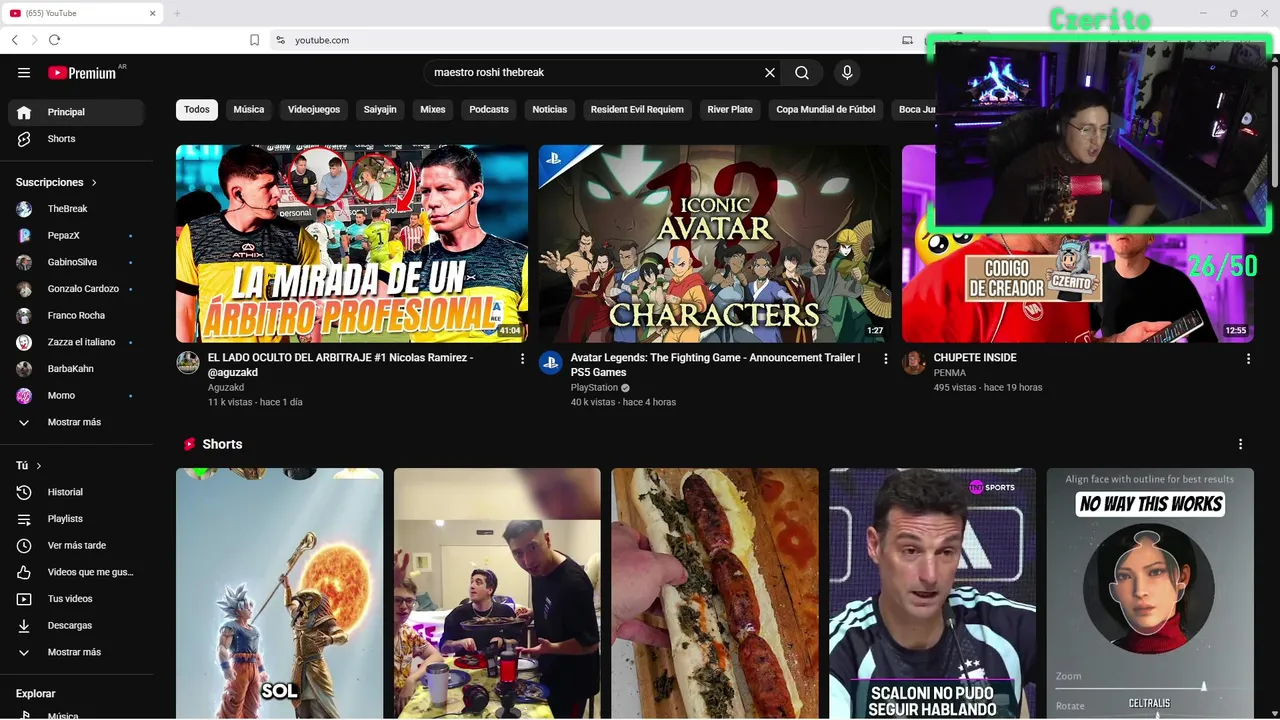Select the Mixes filter chip
The image size is (1280, 720).
click(433, 109)
